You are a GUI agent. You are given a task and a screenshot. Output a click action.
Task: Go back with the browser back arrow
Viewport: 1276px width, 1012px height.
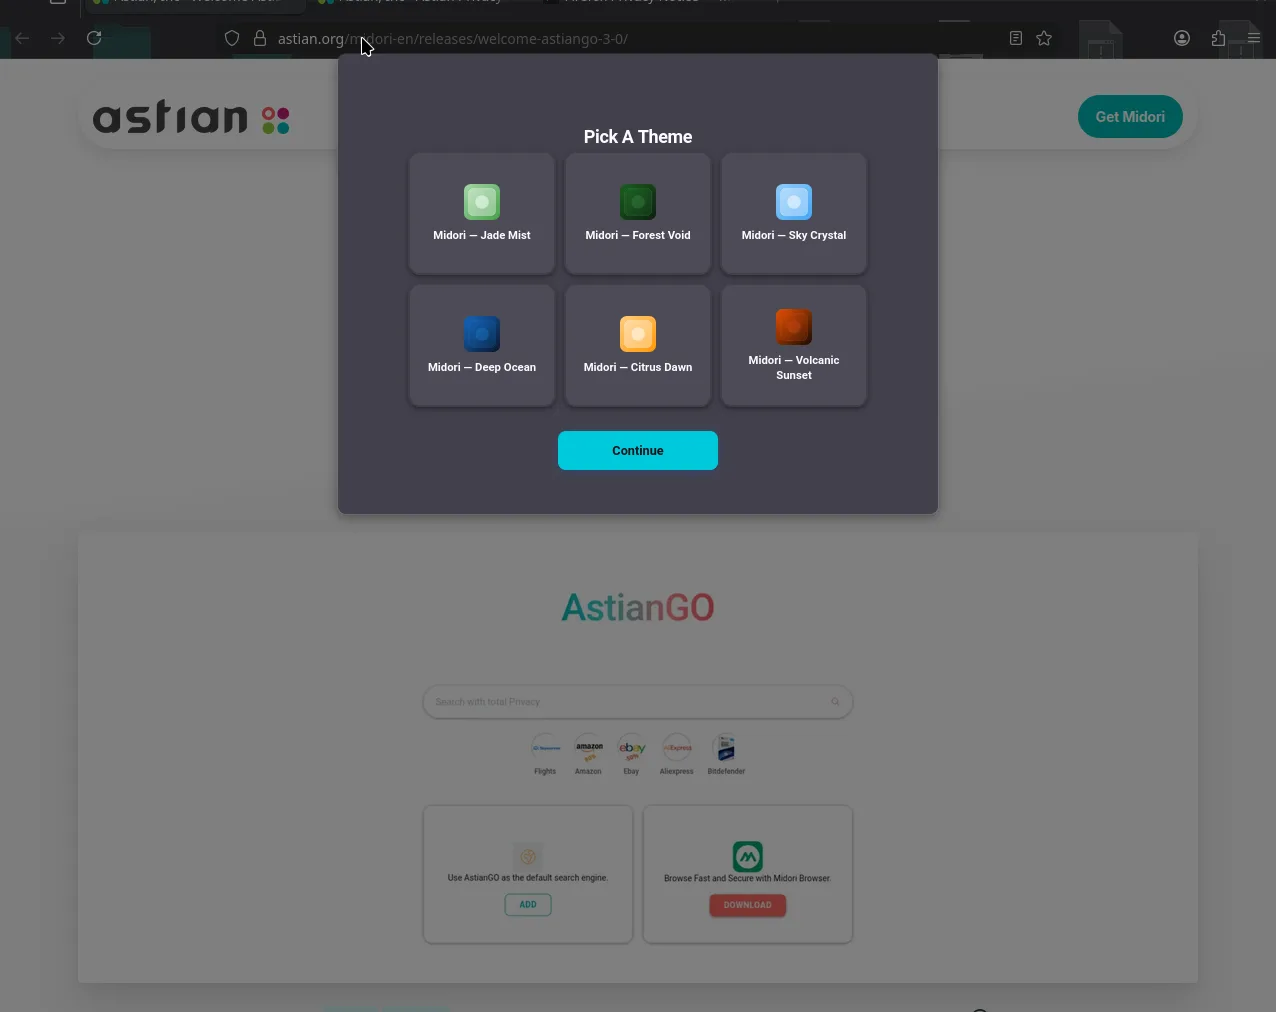click(22, 38)
